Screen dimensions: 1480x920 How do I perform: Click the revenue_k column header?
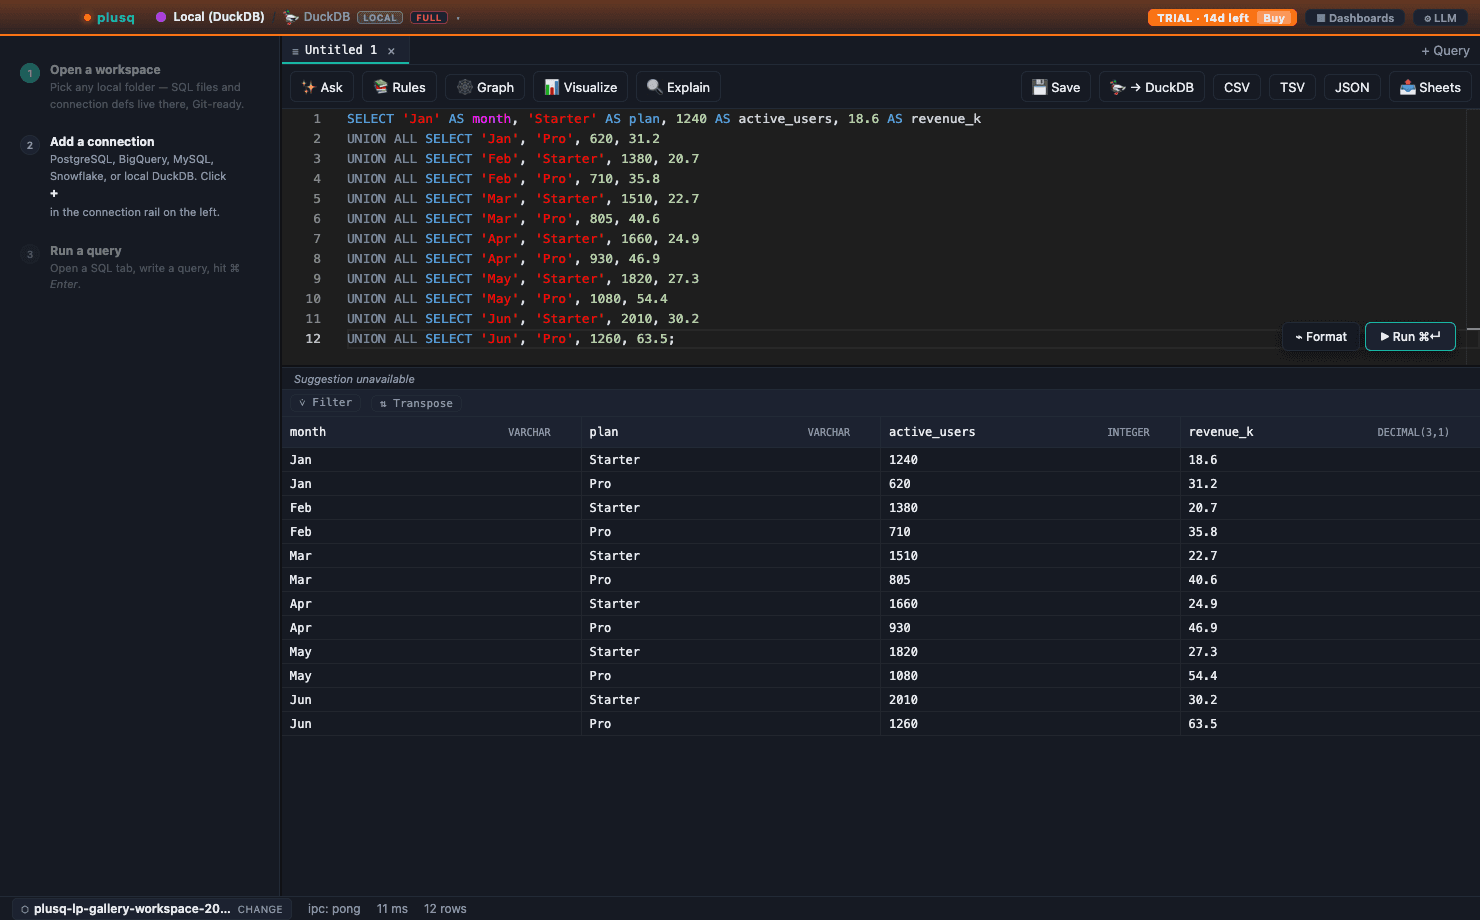pyautogui.click(x=1330, y=432)
